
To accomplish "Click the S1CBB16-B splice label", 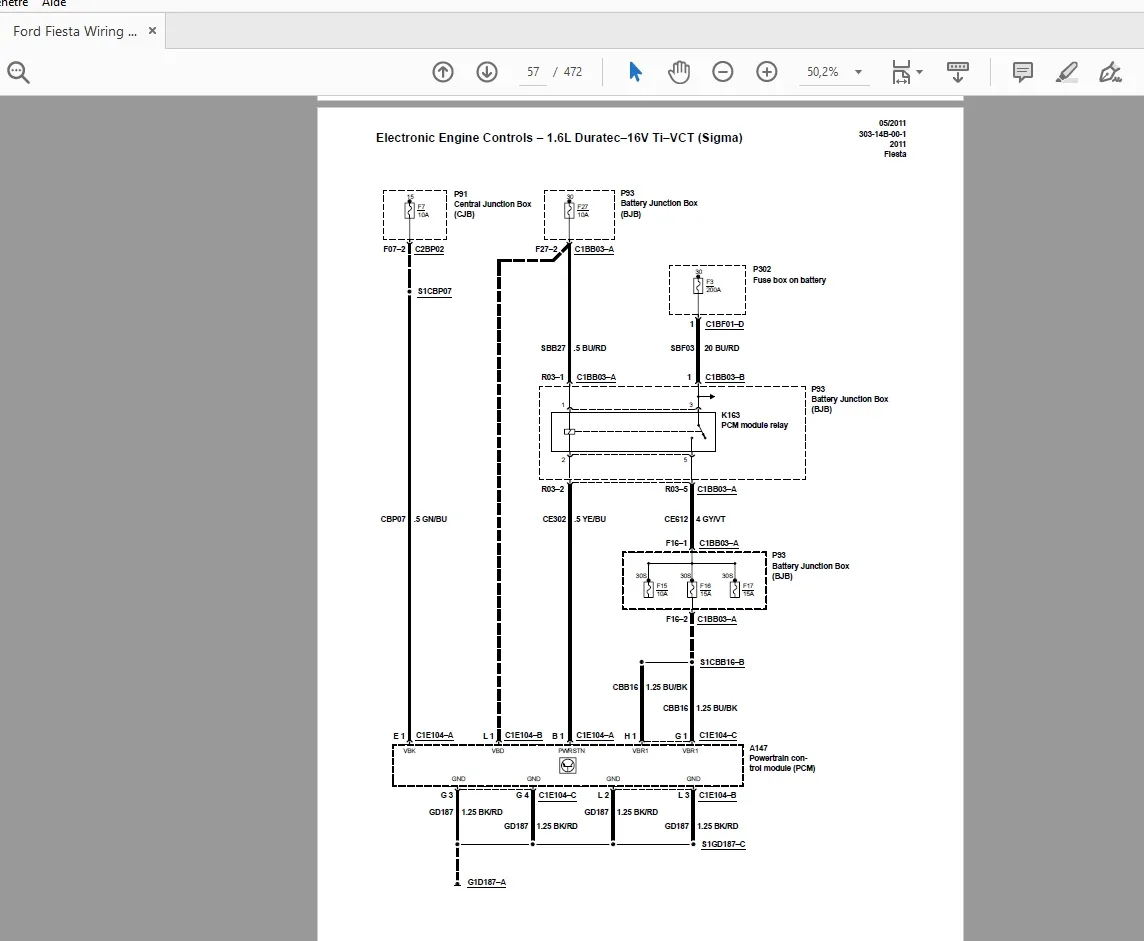I will coord(722,662).
